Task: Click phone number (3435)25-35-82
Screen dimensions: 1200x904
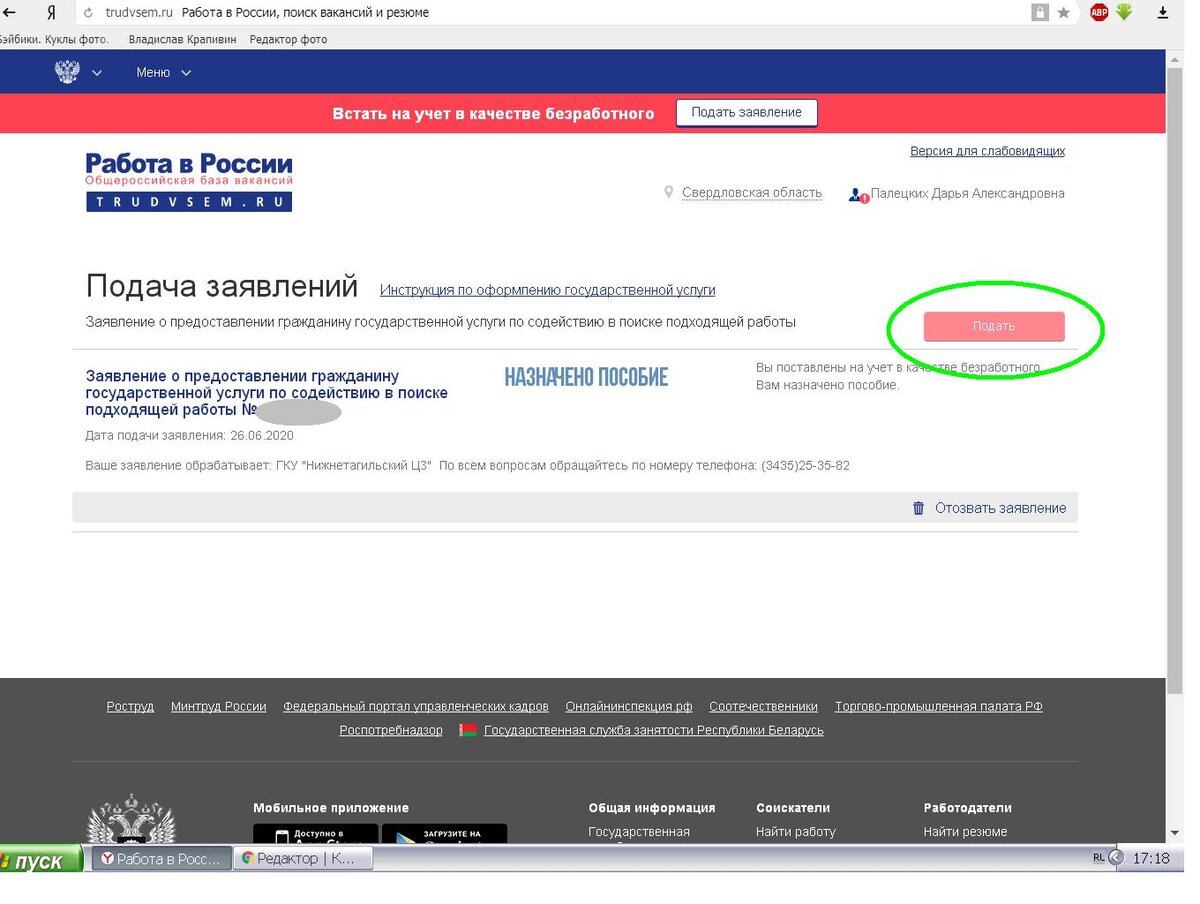Action: pos(805,466)
